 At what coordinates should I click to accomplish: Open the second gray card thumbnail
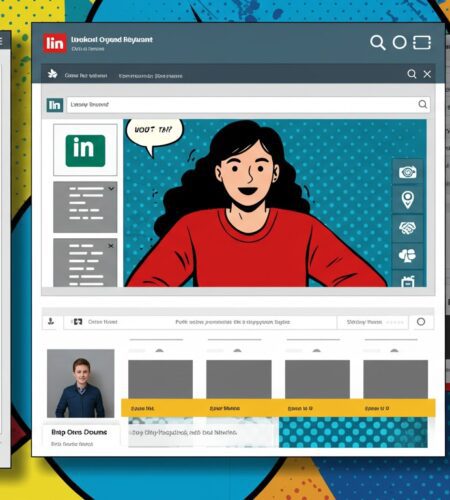coord(239,379)
